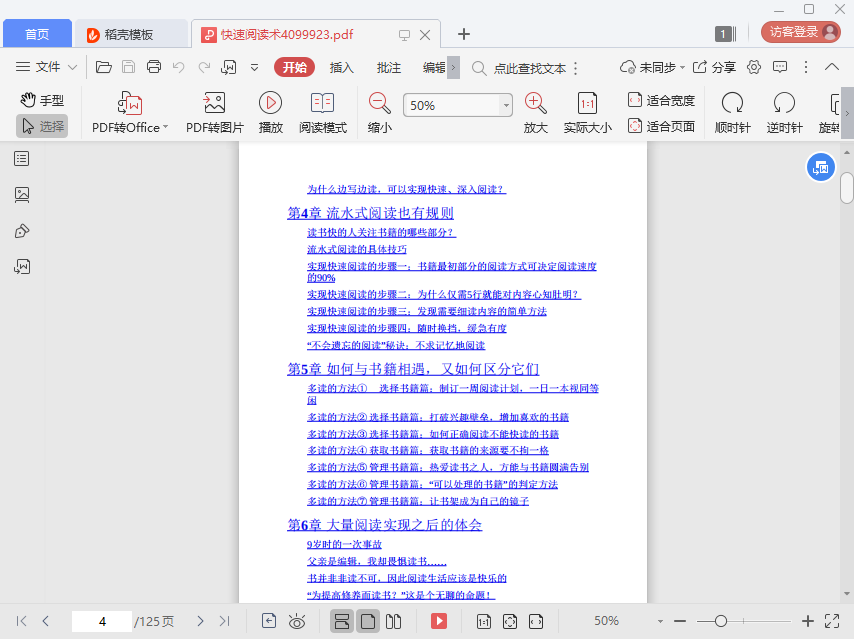Adjust the zoom slider handle
This screenshot has width=854, height=639.
tap(721, 621)
